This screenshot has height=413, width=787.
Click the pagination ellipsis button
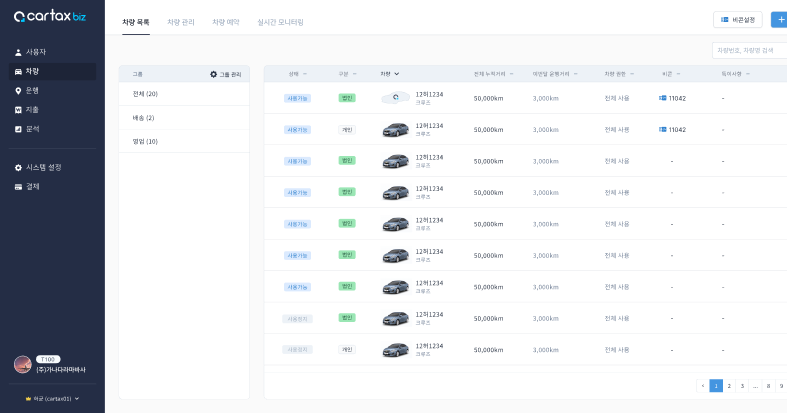coord(755,386)
